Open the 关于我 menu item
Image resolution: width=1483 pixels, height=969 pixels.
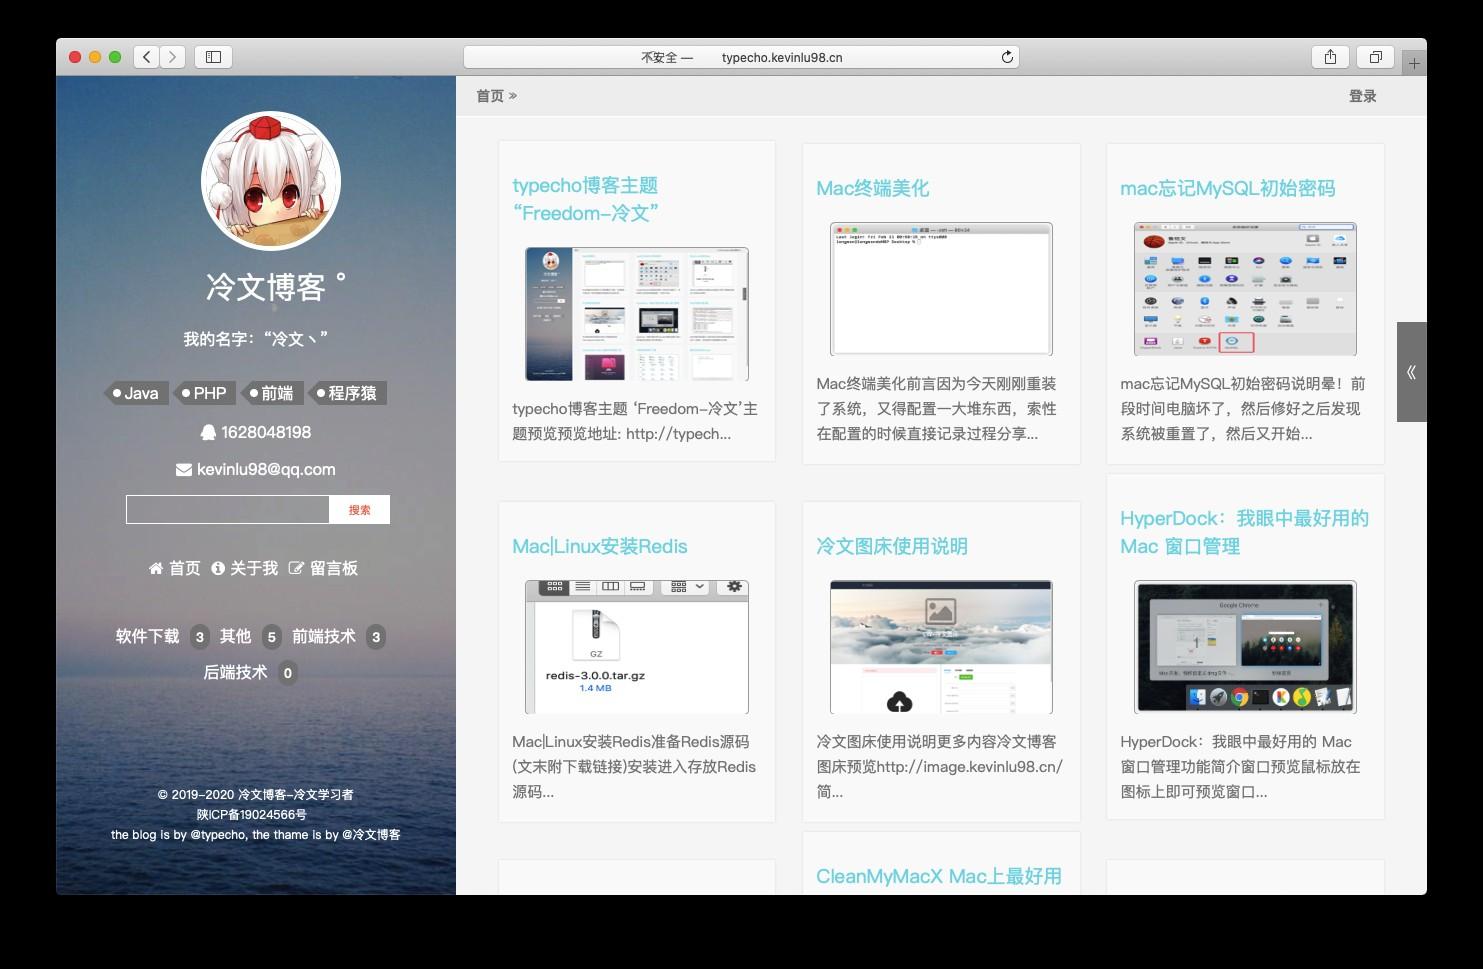click(245, 568)
